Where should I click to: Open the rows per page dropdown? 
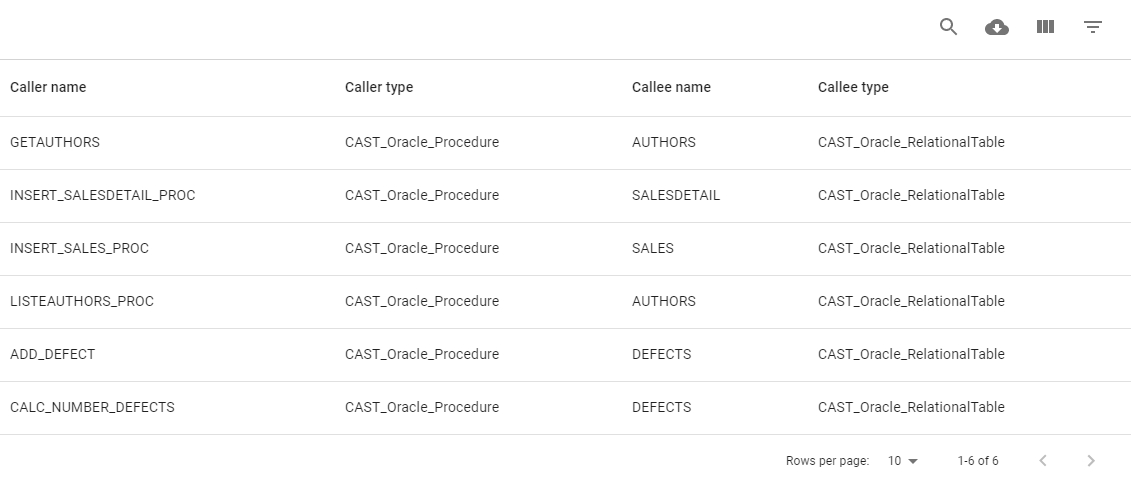tap(902, 461)
